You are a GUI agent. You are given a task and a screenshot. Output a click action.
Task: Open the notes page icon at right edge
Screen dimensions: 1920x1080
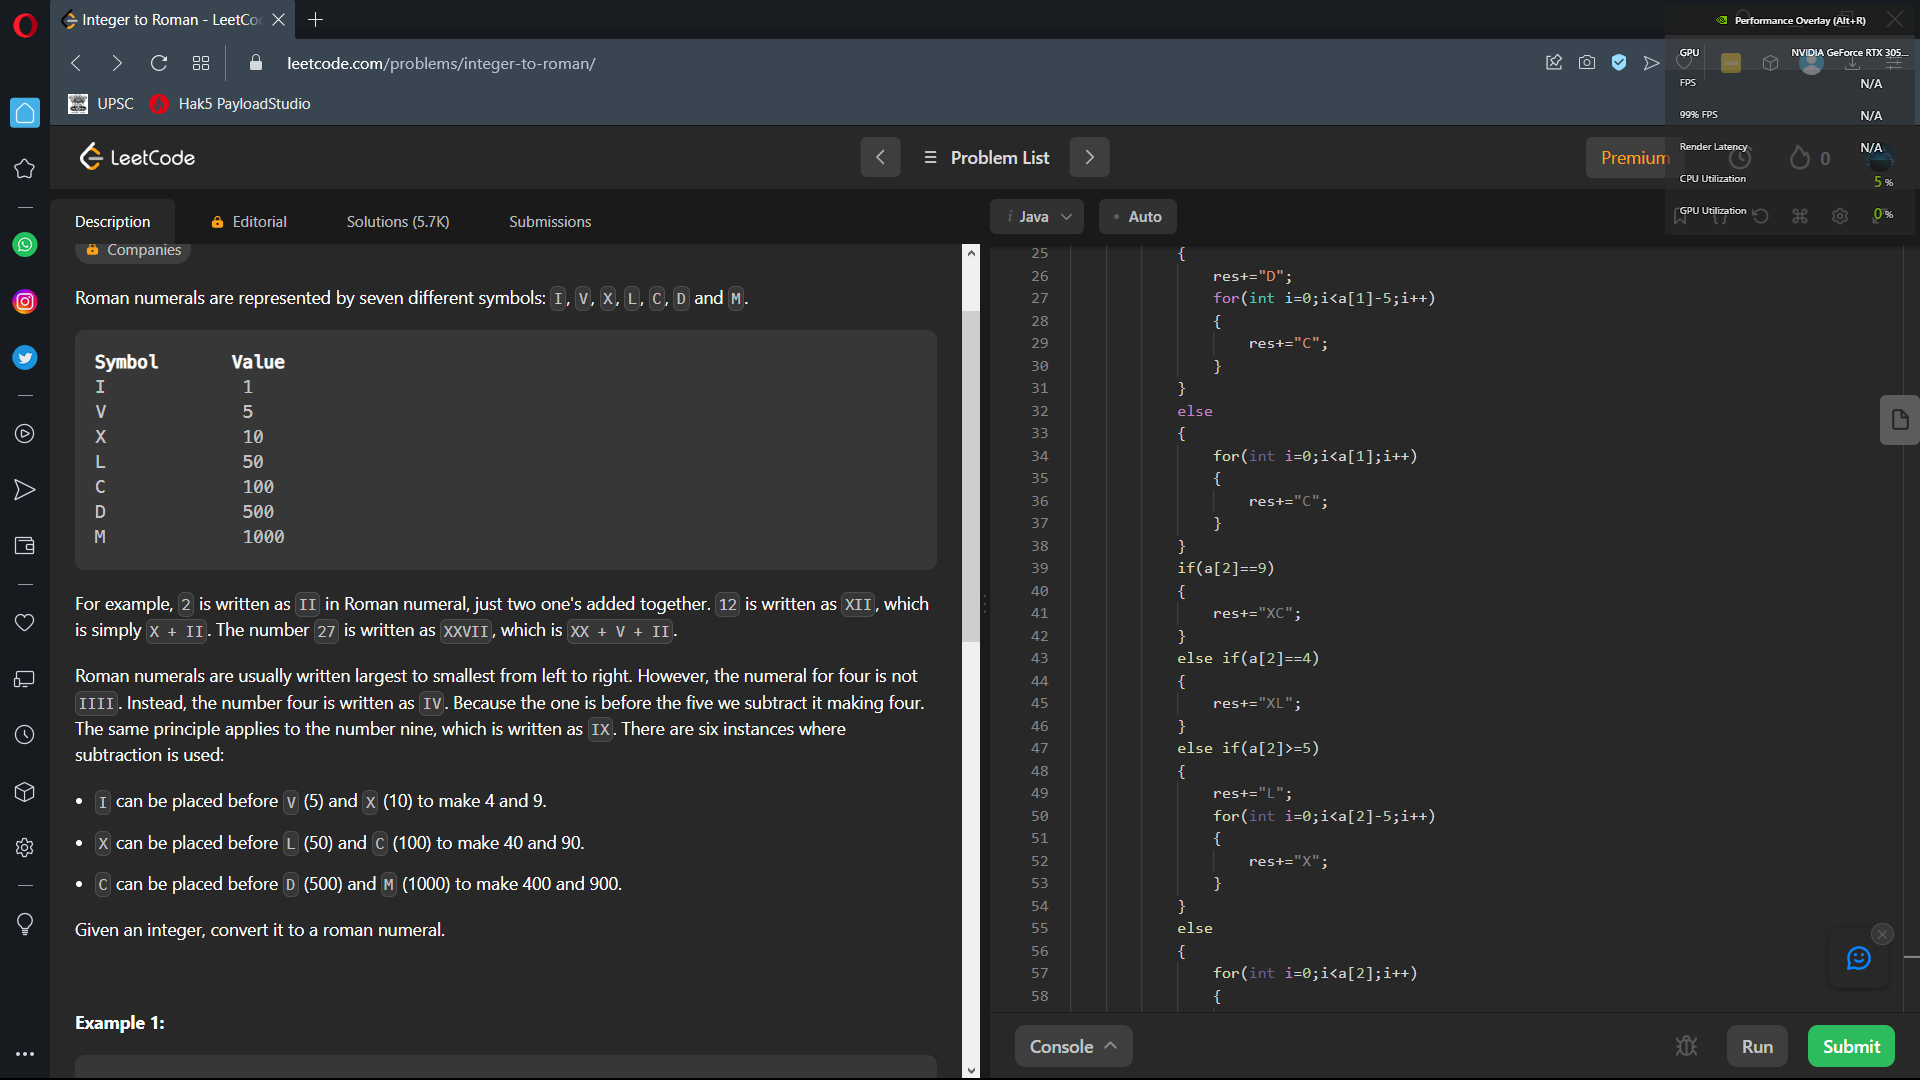coord(1899,420)
